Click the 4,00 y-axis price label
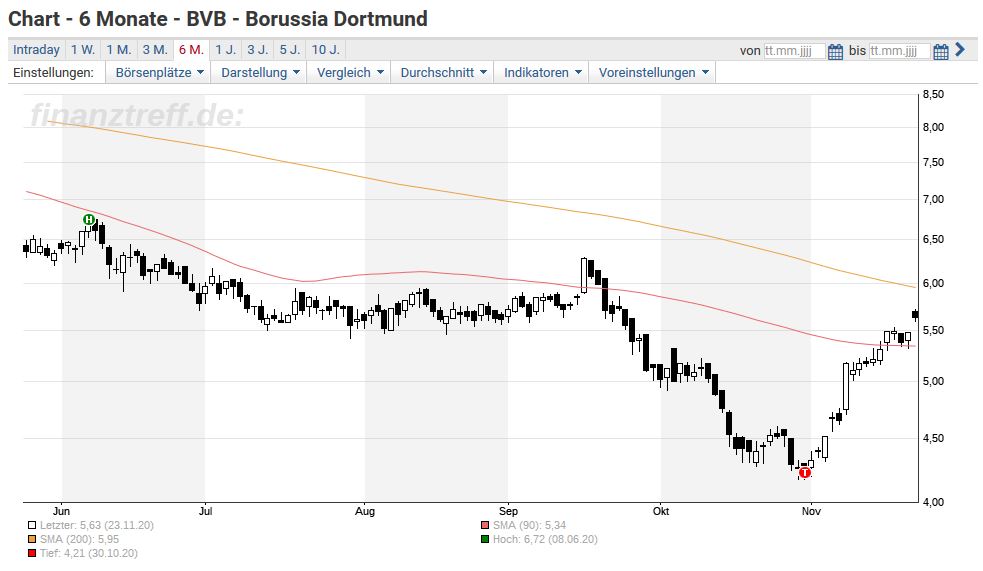 pyautogui.click(x=933, y=502)
